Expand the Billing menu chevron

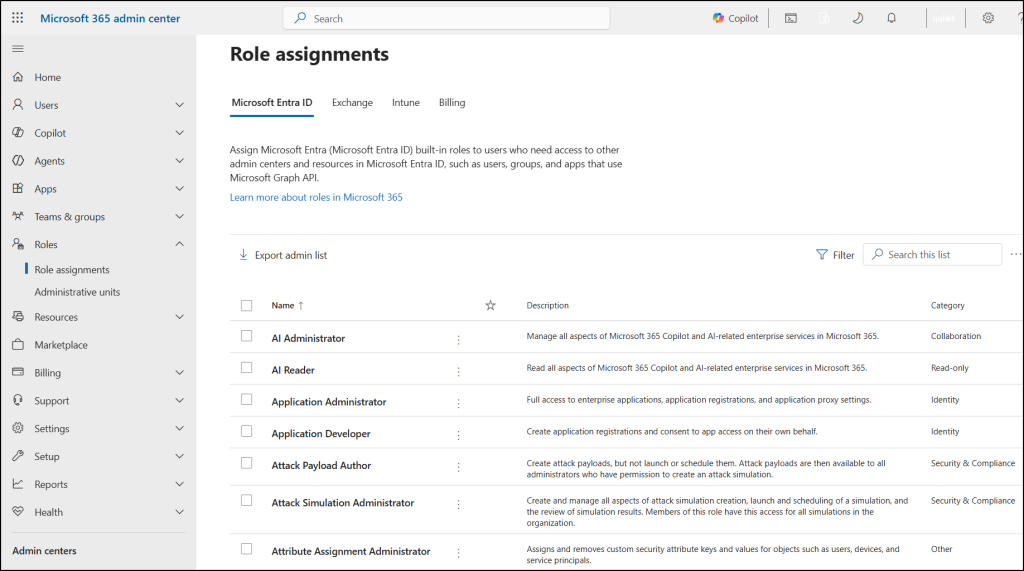coord(180,372)
